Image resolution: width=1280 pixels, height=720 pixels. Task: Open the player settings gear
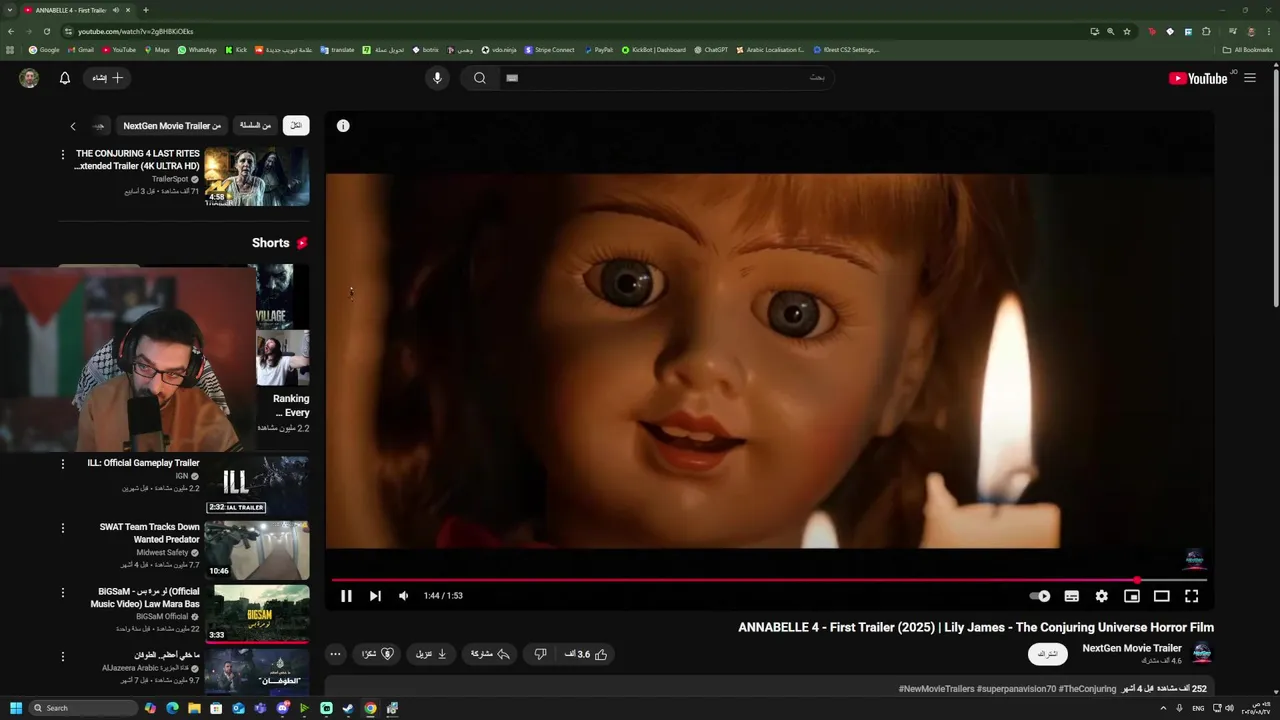point(1102,596)
